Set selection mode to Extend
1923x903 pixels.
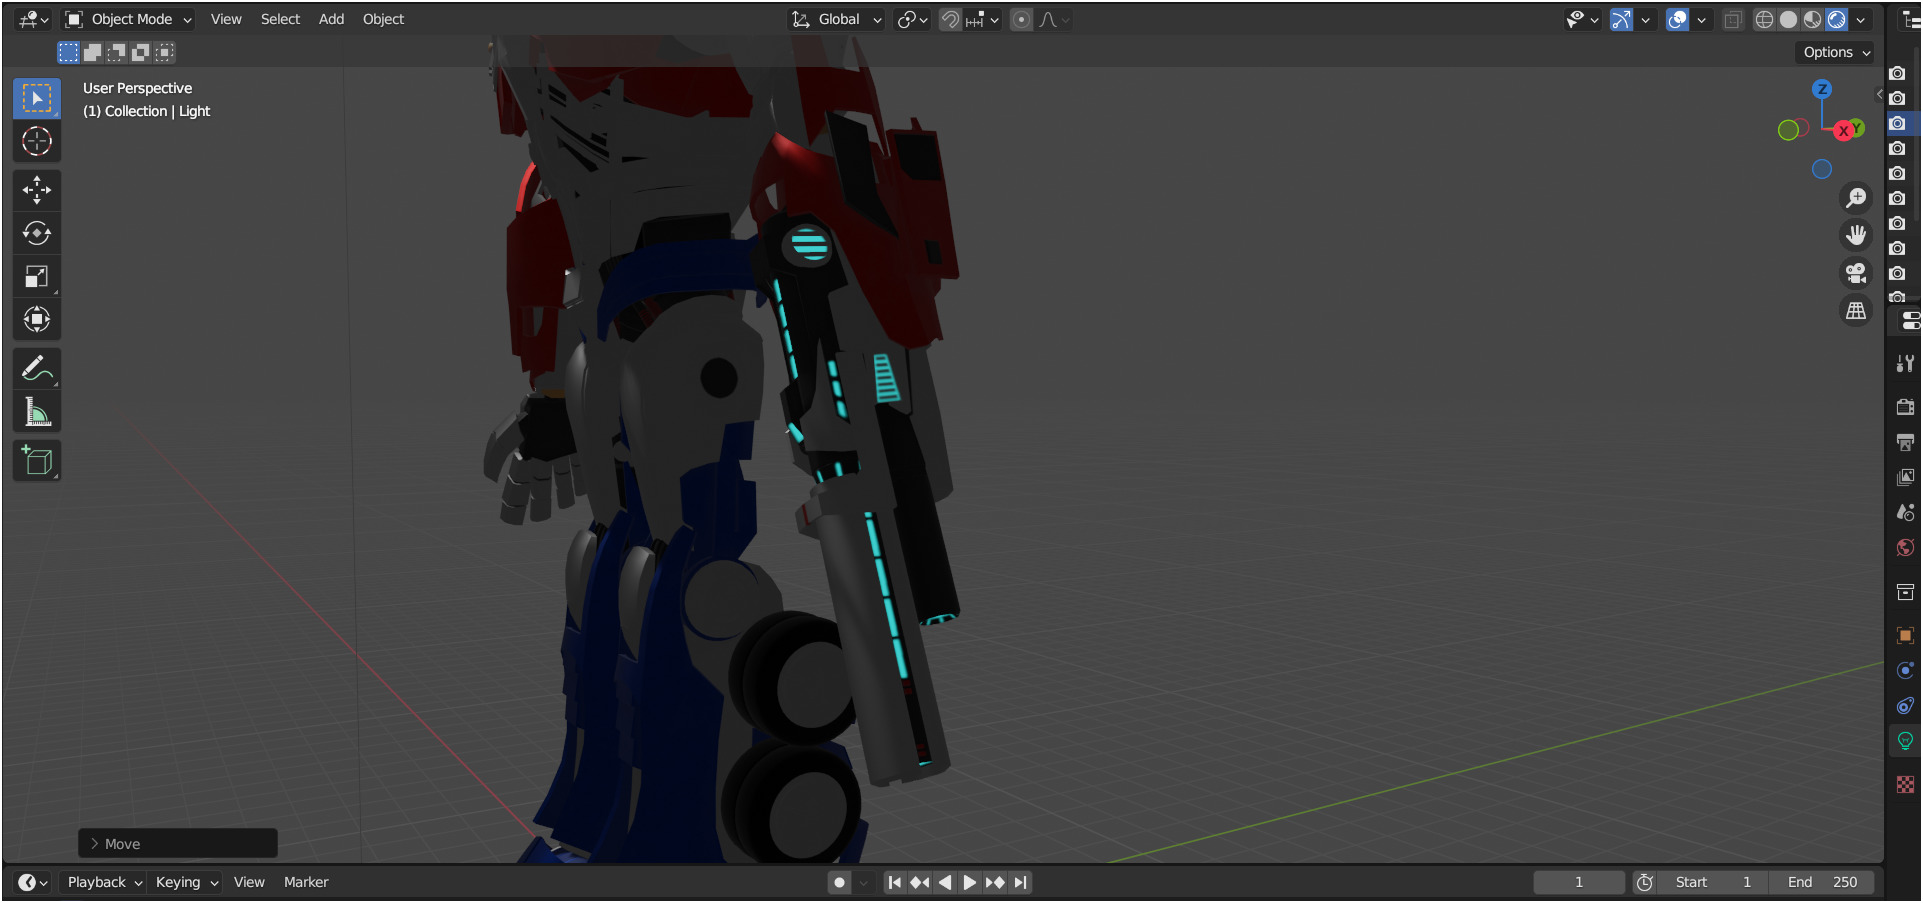point(92,52)
